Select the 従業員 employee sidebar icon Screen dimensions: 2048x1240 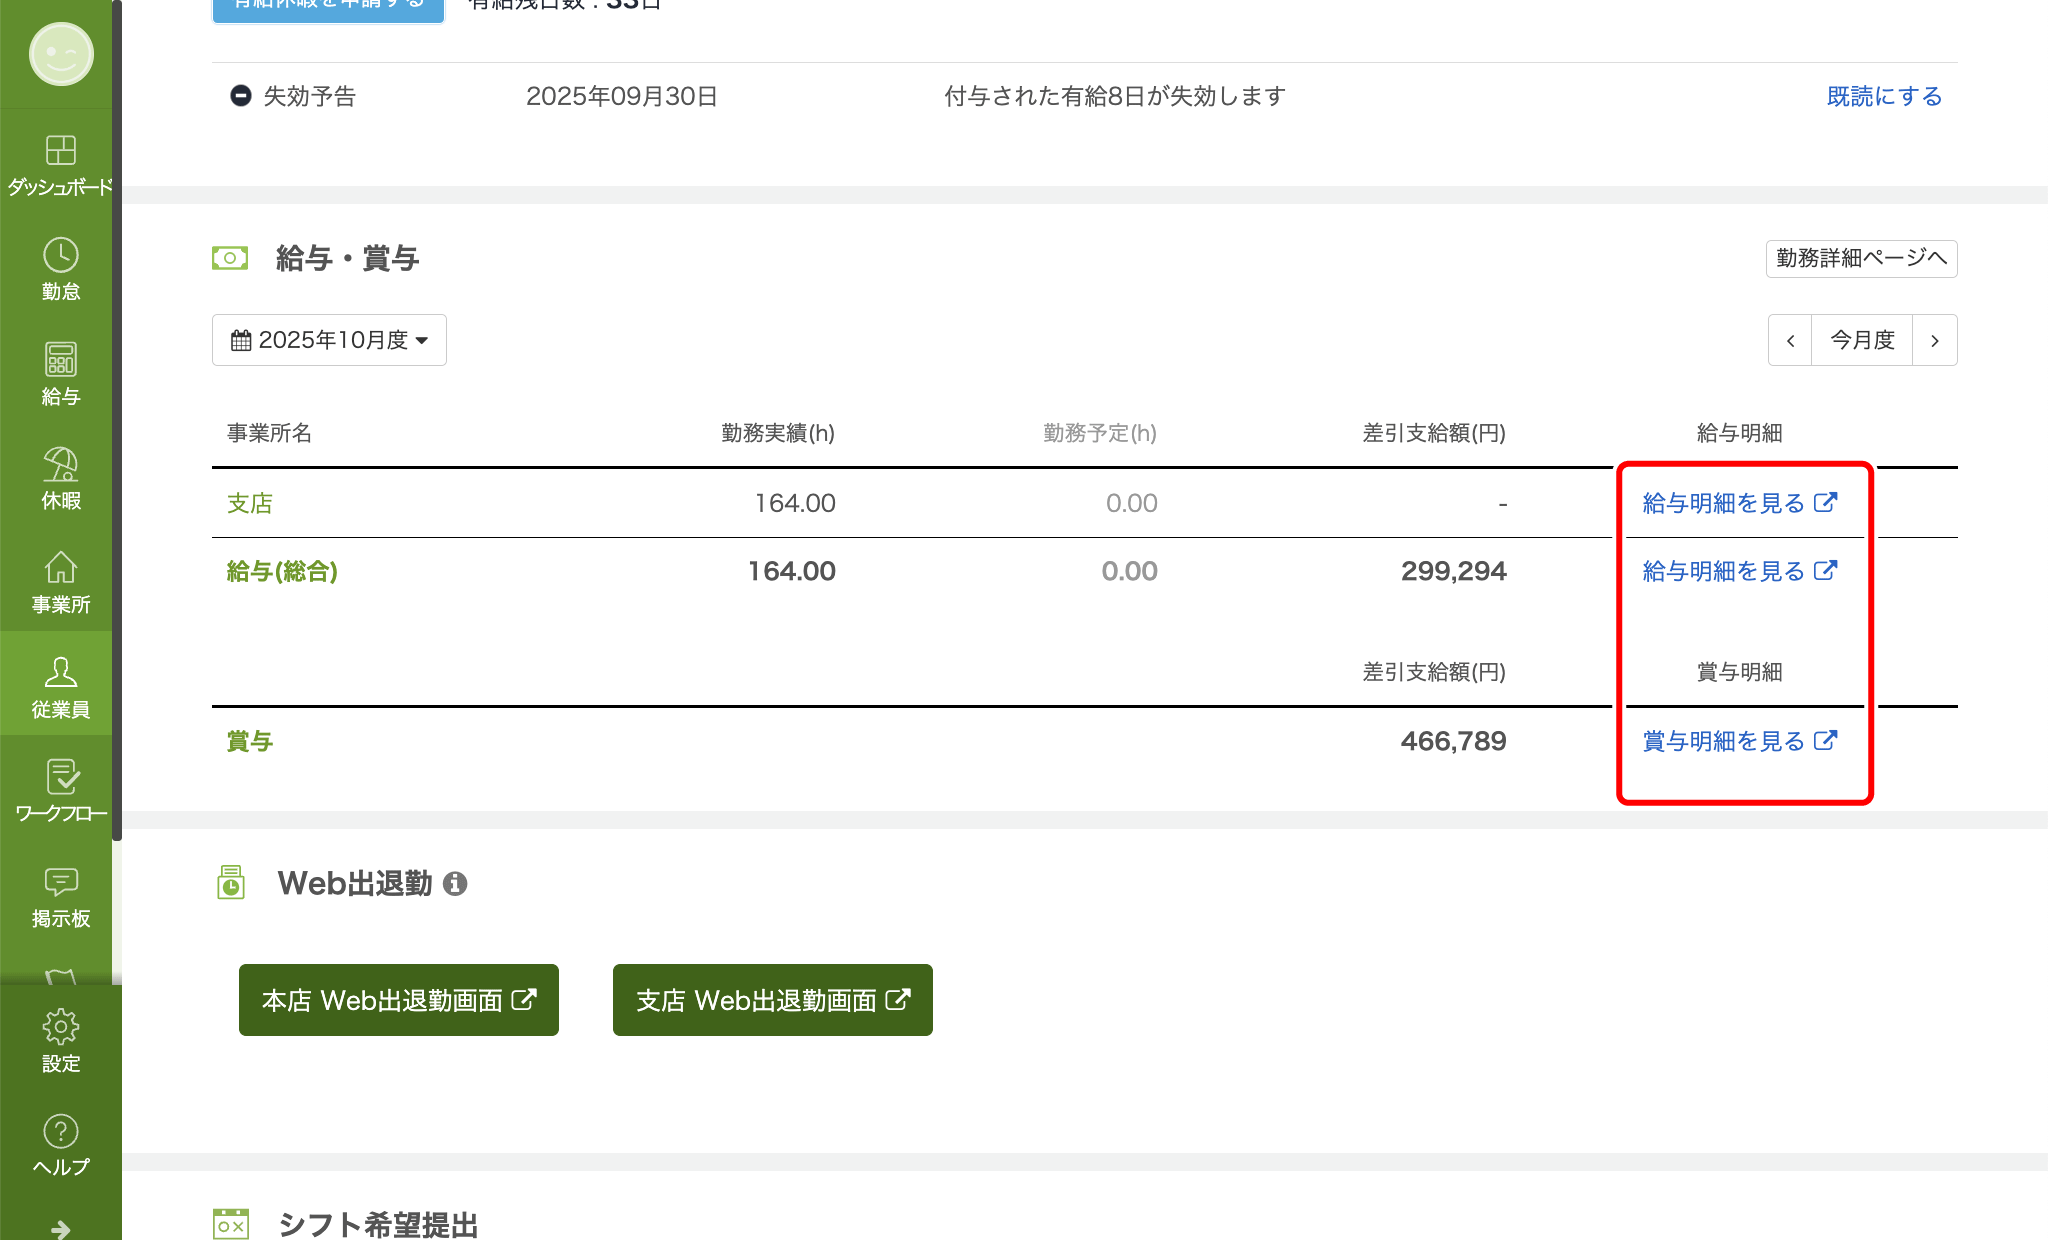(60, 685)
